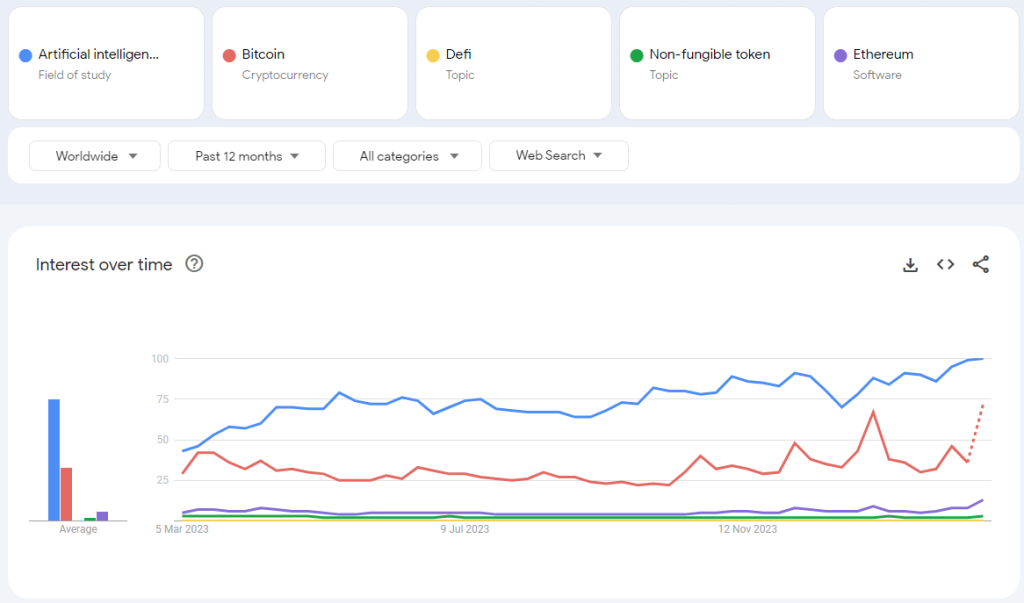Click the red Bitcoin color dot

229,55
